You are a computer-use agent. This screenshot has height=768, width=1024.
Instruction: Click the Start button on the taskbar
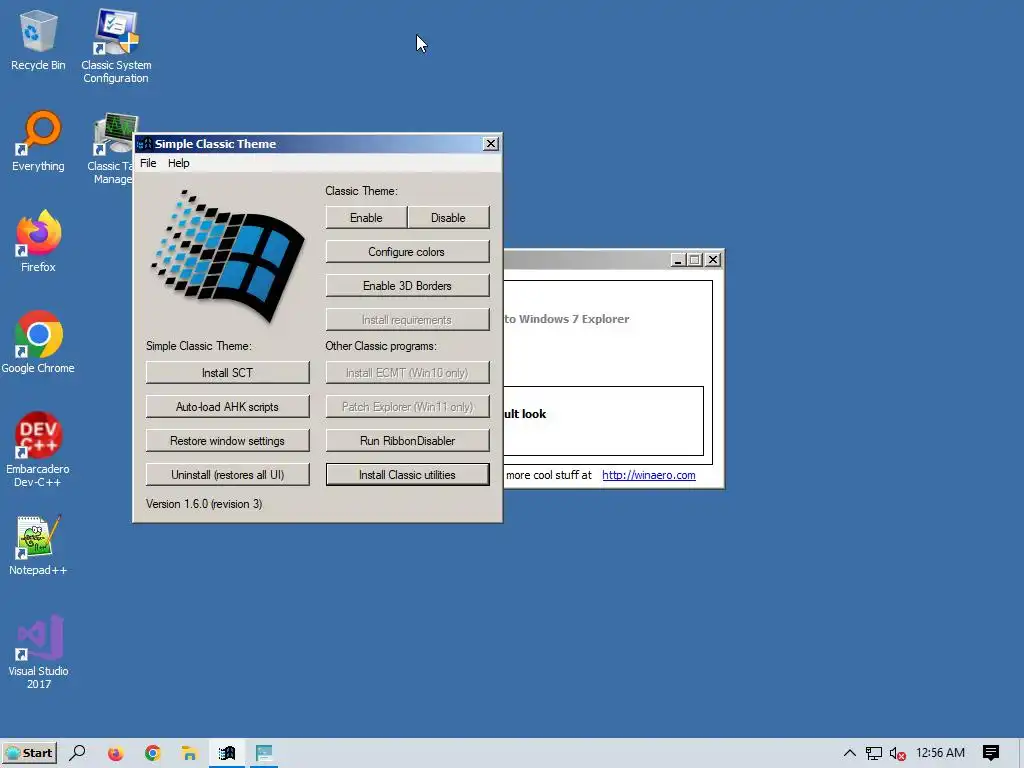click(29, 752)
